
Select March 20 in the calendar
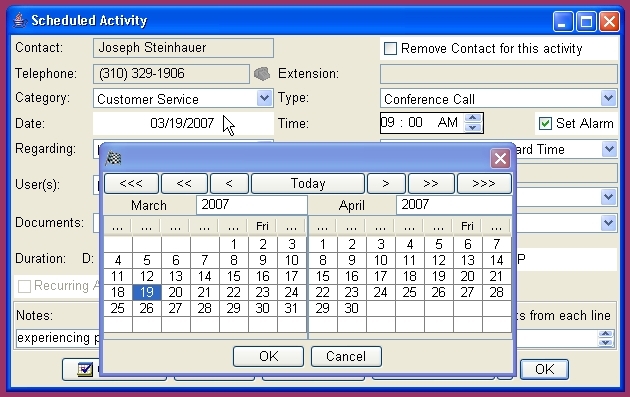176,292
